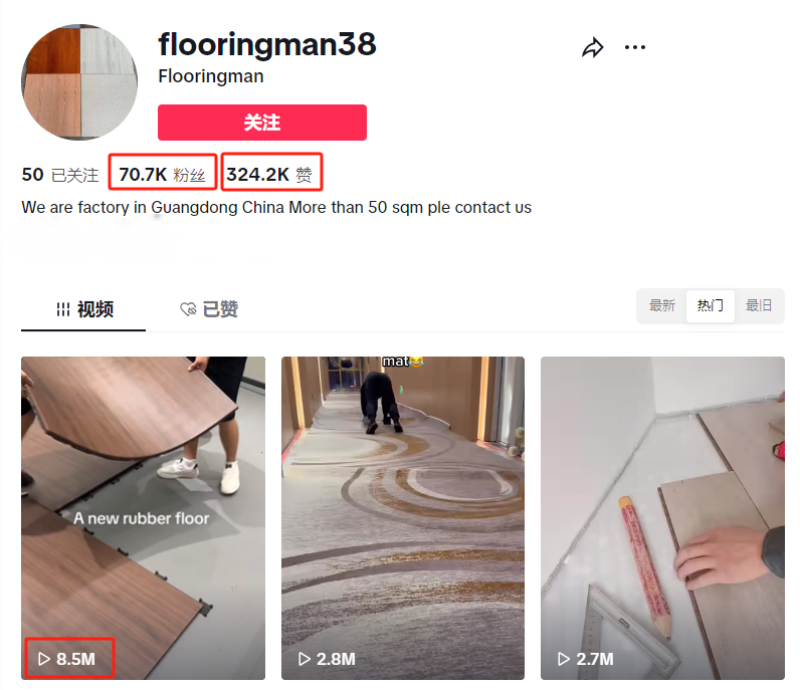View the 70.7K 粉丝 followers list
Viewport: 800px width, 690px height.
pyautogui.click(x=162, y=175)
